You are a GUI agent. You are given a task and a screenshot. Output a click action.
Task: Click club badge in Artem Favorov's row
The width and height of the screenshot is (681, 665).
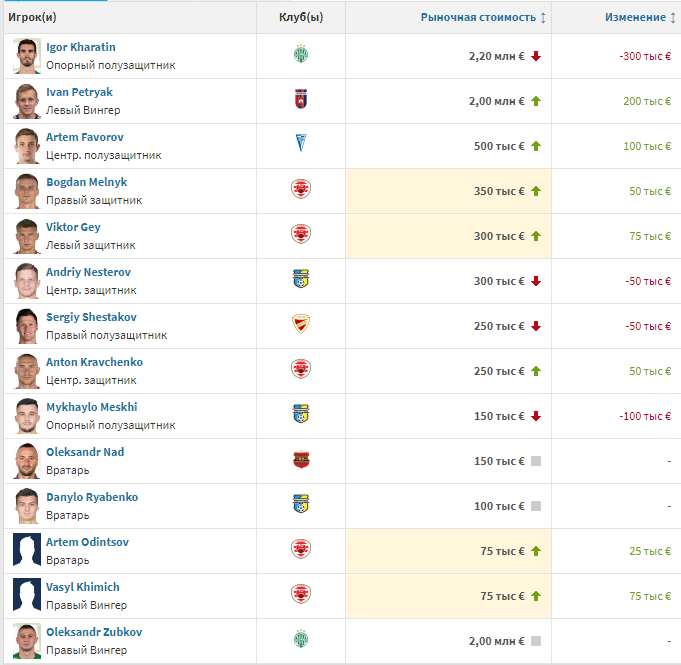pyautogui.click(x=300, y=146)
